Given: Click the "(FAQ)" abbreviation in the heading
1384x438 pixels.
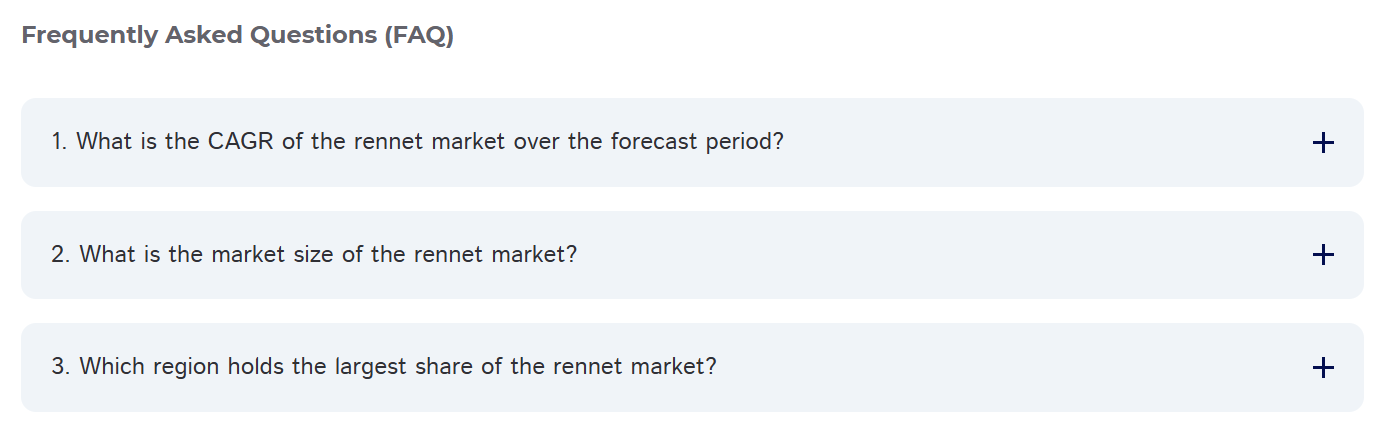Looking at the screenshot, I should (x=418, y=36).
